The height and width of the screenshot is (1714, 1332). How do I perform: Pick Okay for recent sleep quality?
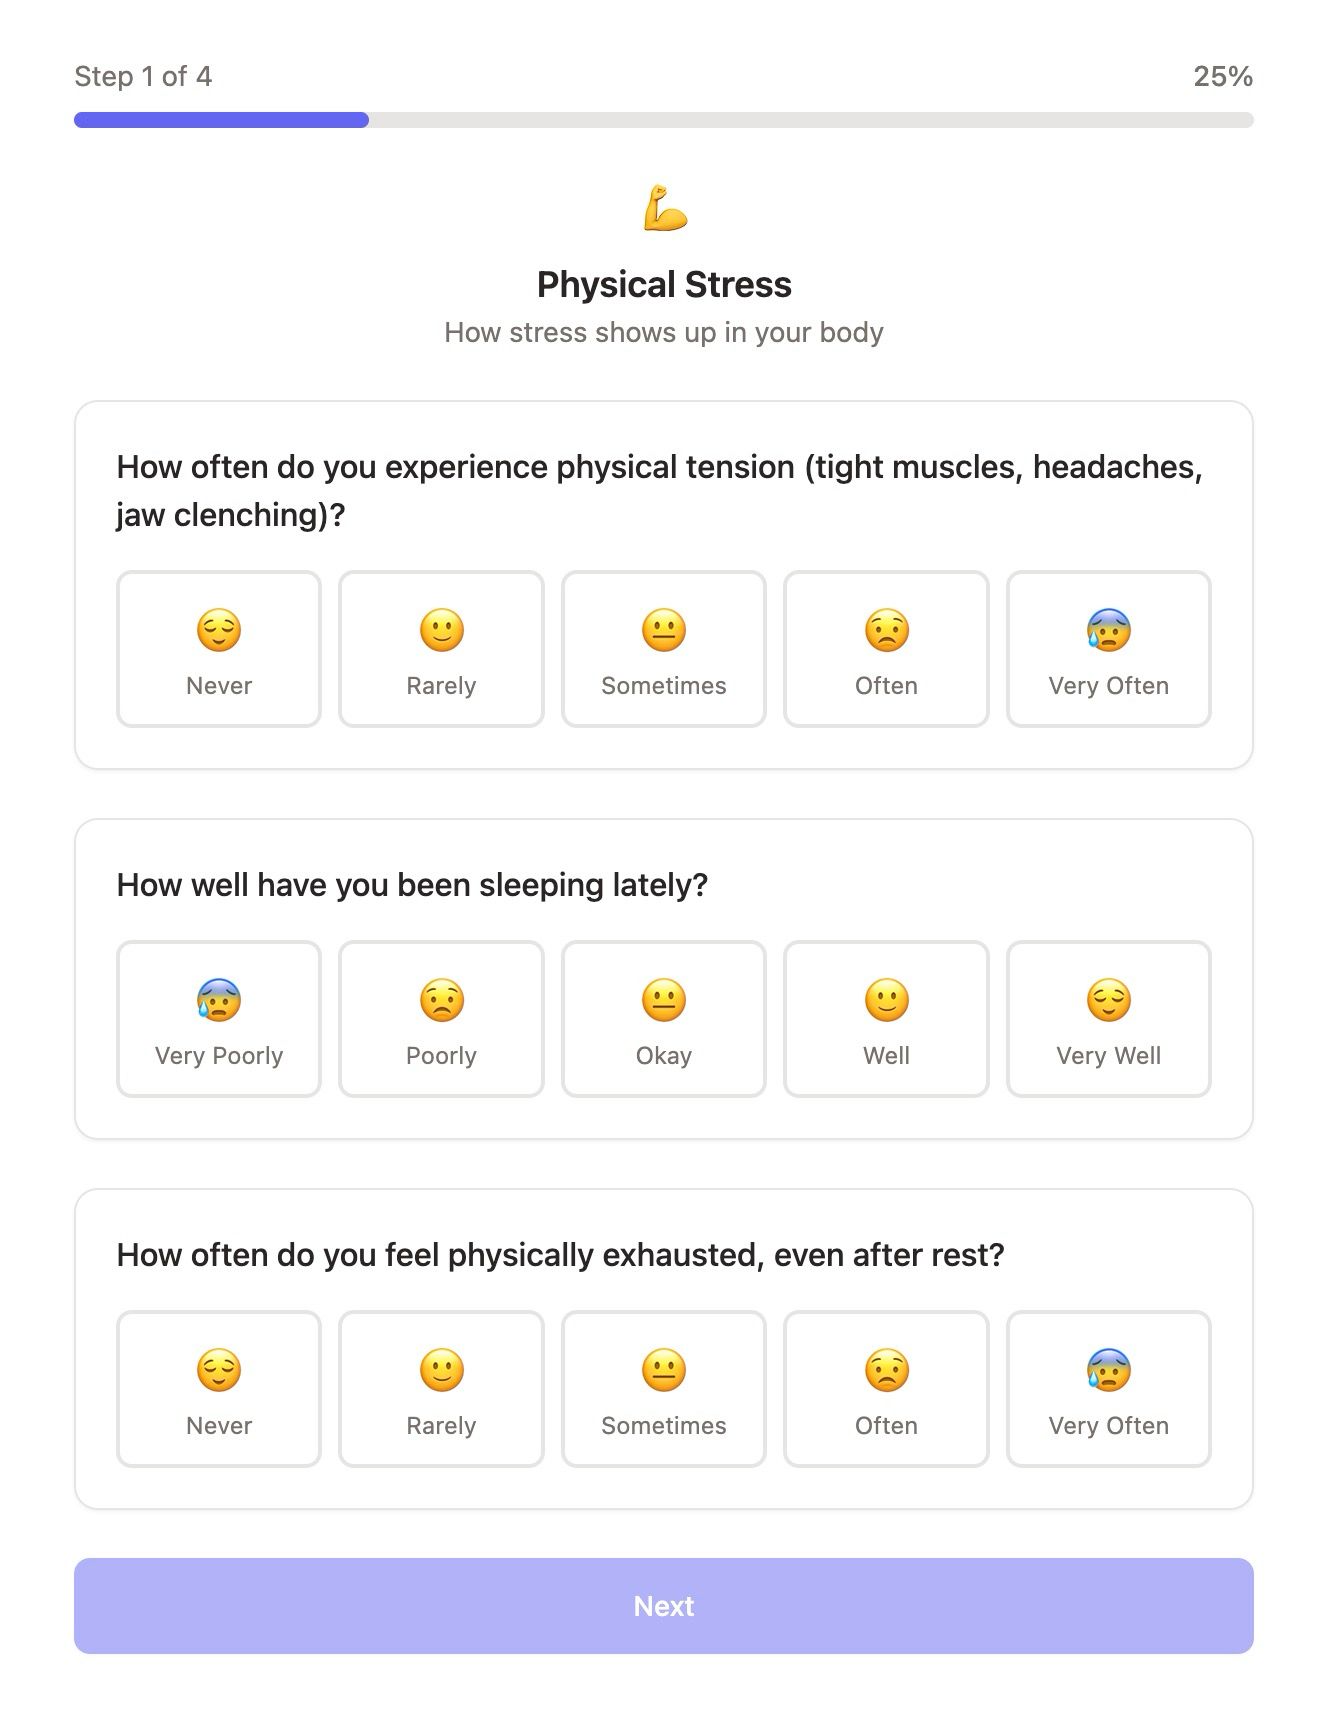[x=664, y=1019]
